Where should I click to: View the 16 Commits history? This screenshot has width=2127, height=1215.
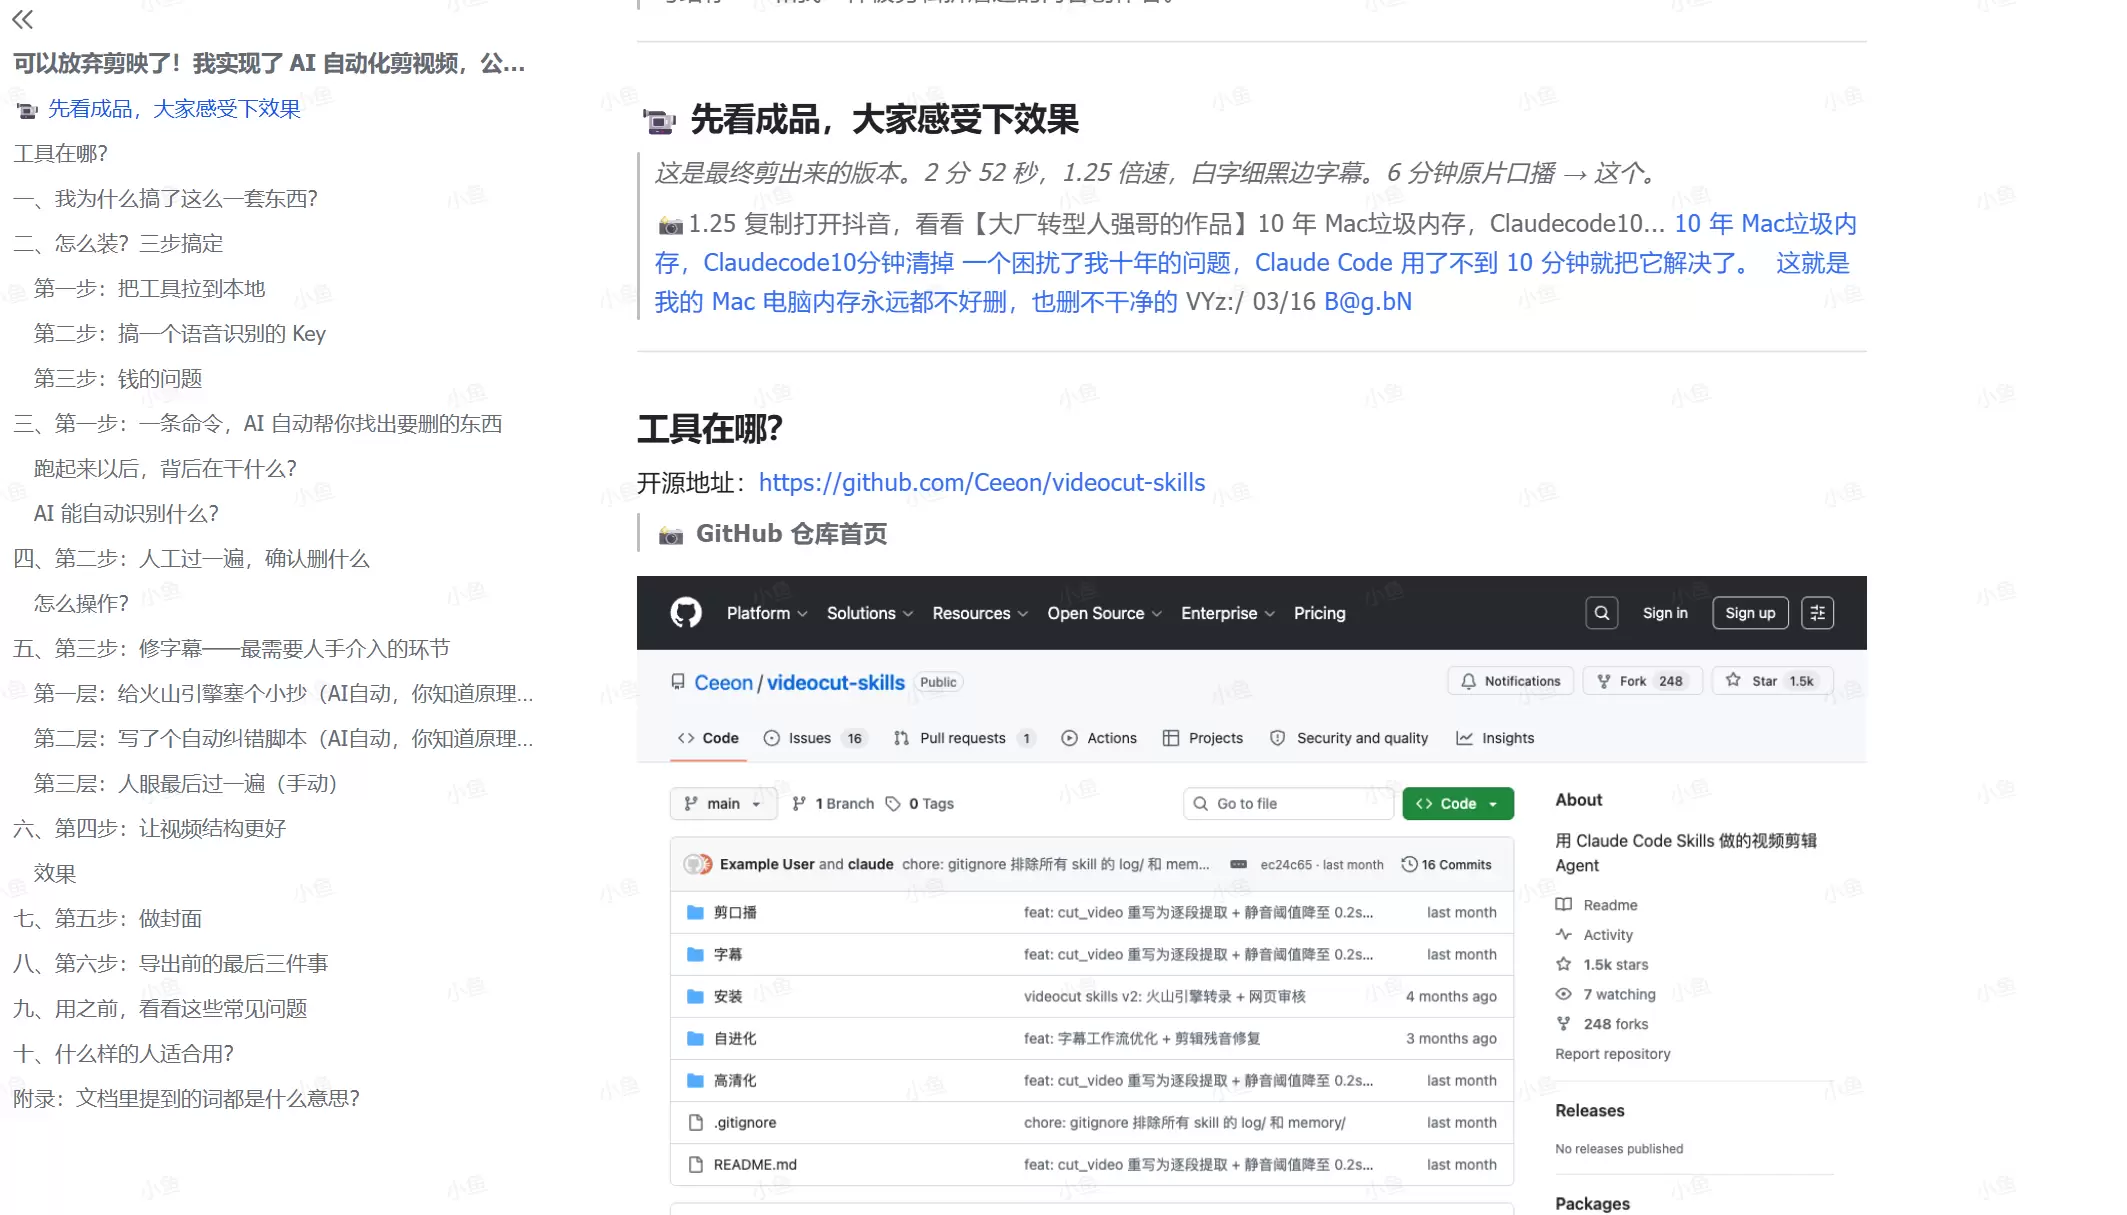(x=1446, y=864)
